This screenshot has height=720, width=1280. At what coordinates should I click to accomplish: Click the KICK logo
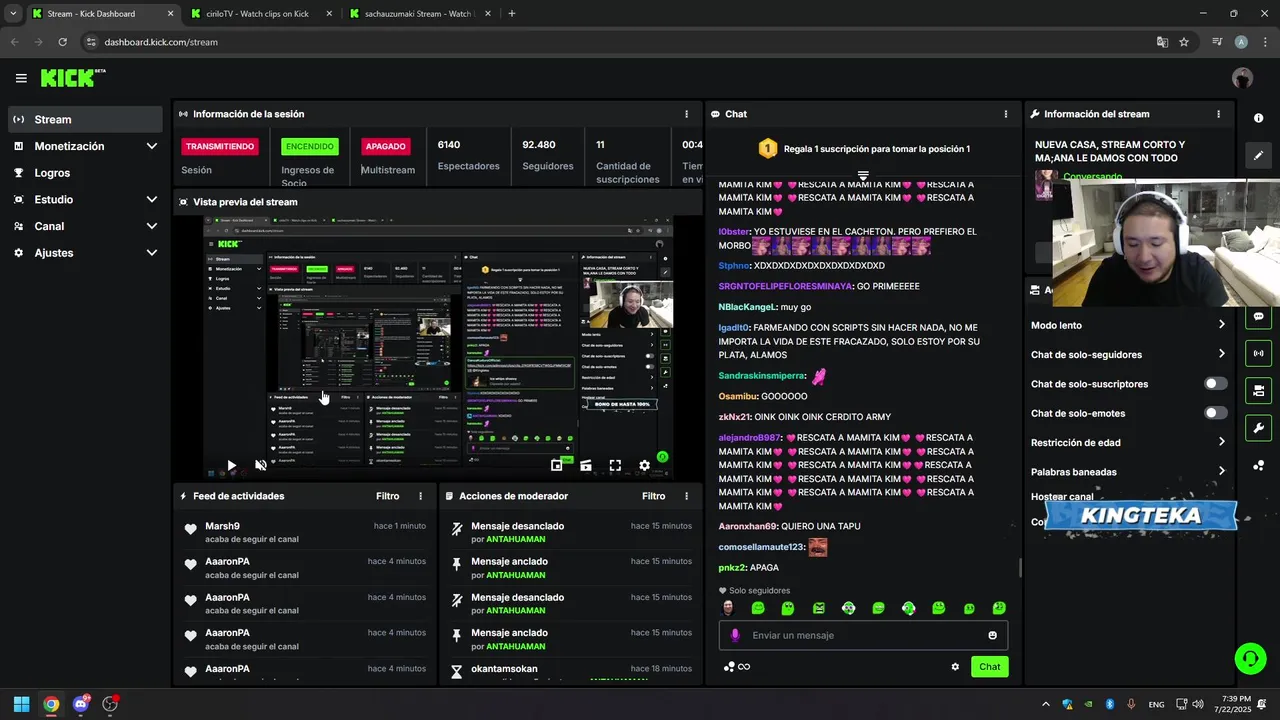tap(72, 78)
